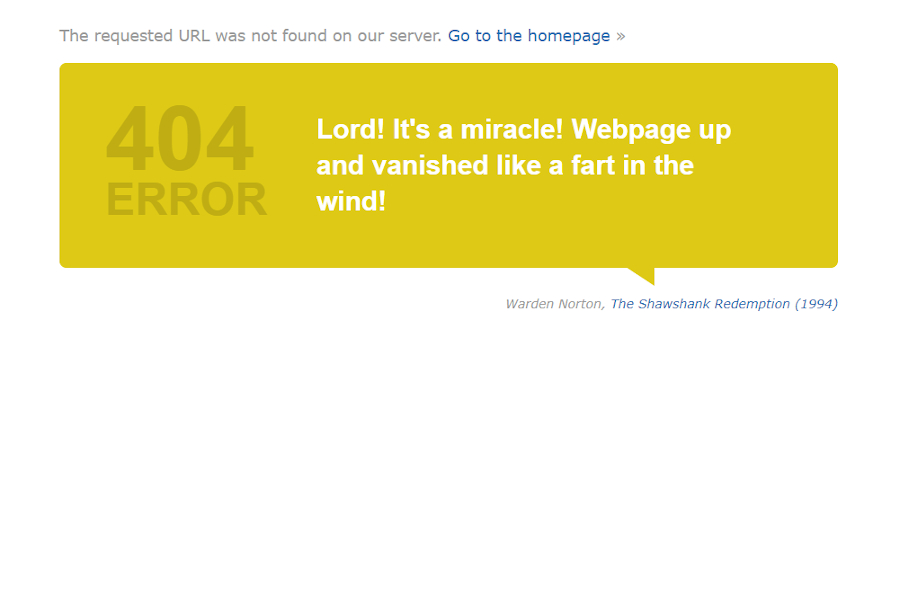
Task: Click the 'Warden Norton' attribution text
Action: pyautogui.click(x=553, y=304)
